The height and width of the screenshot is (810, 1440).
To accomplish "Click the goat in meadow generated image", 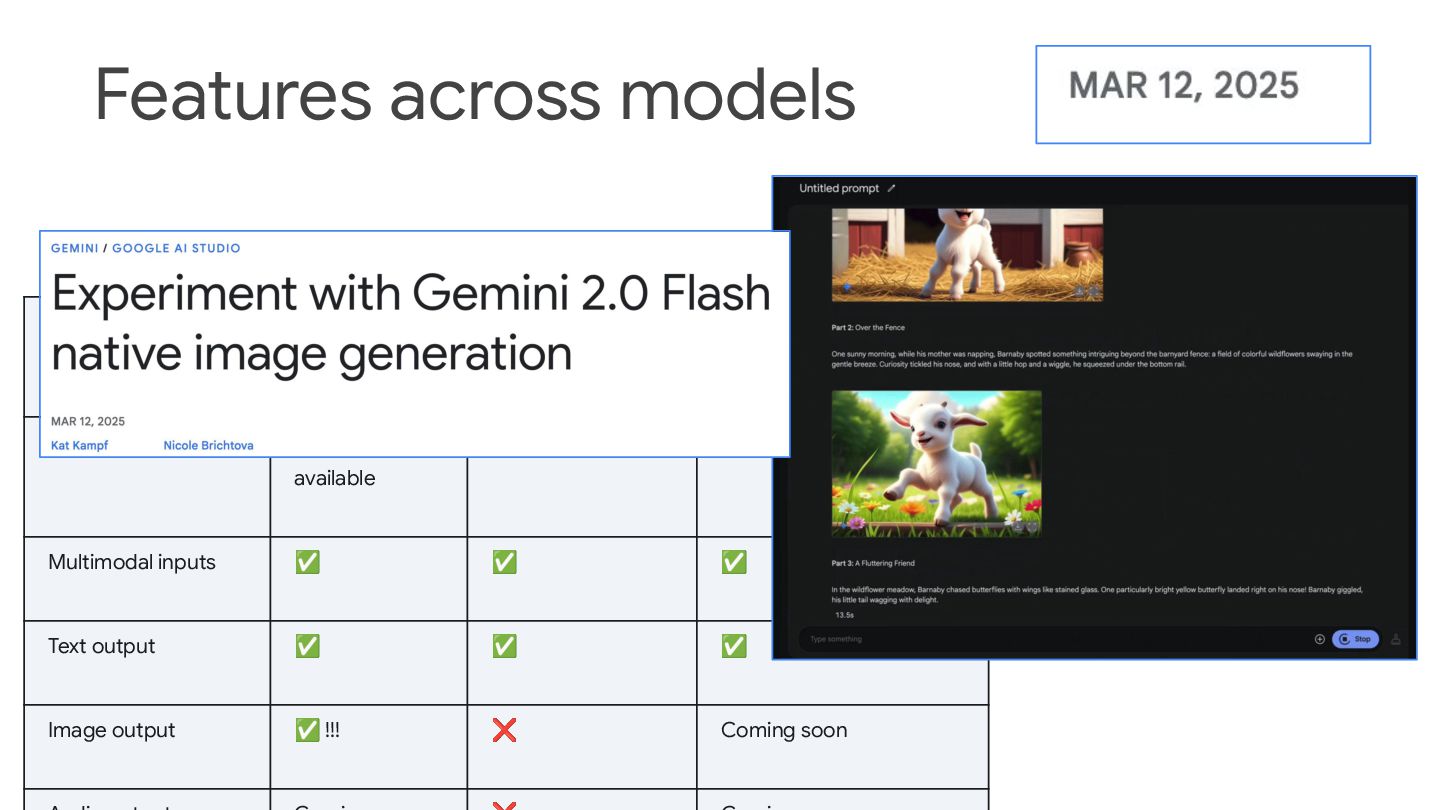I will 936,463.
